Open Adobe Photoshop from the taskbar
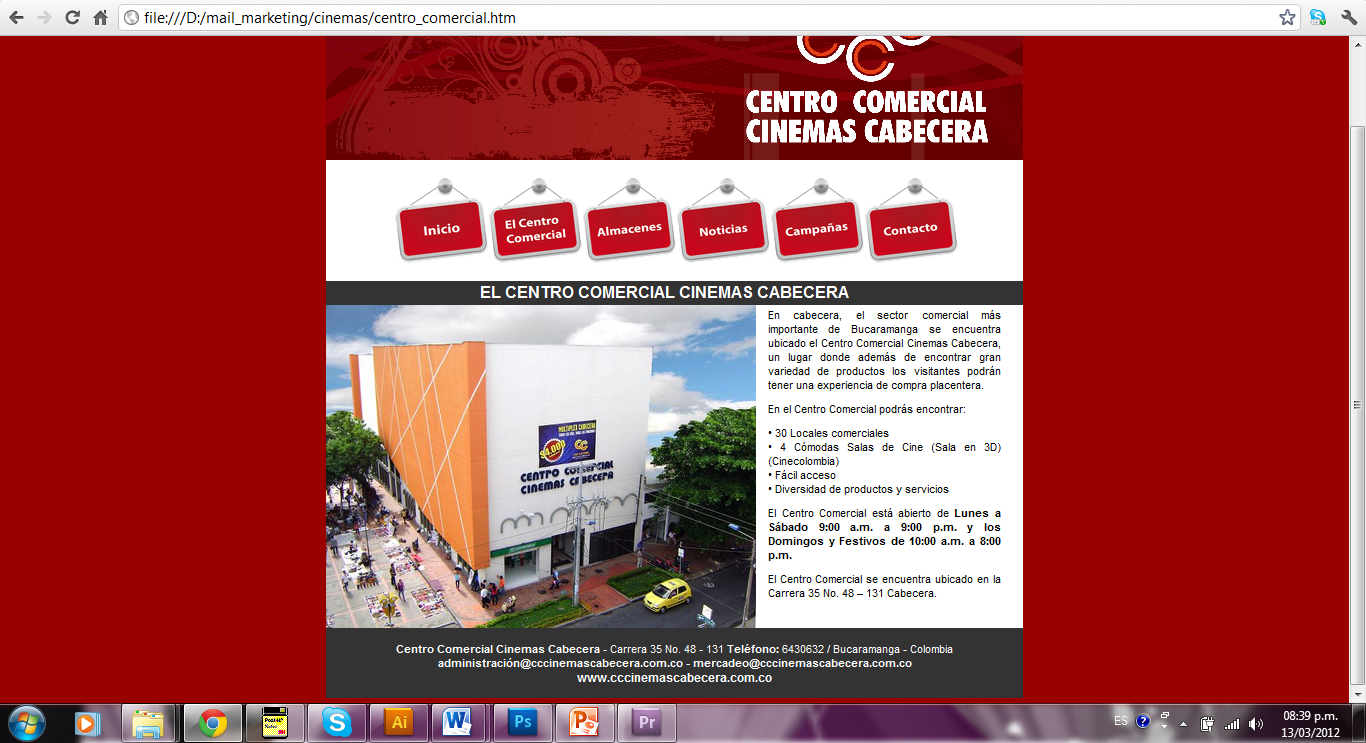Screen dimensions: 1366x743 pos(523,722)
